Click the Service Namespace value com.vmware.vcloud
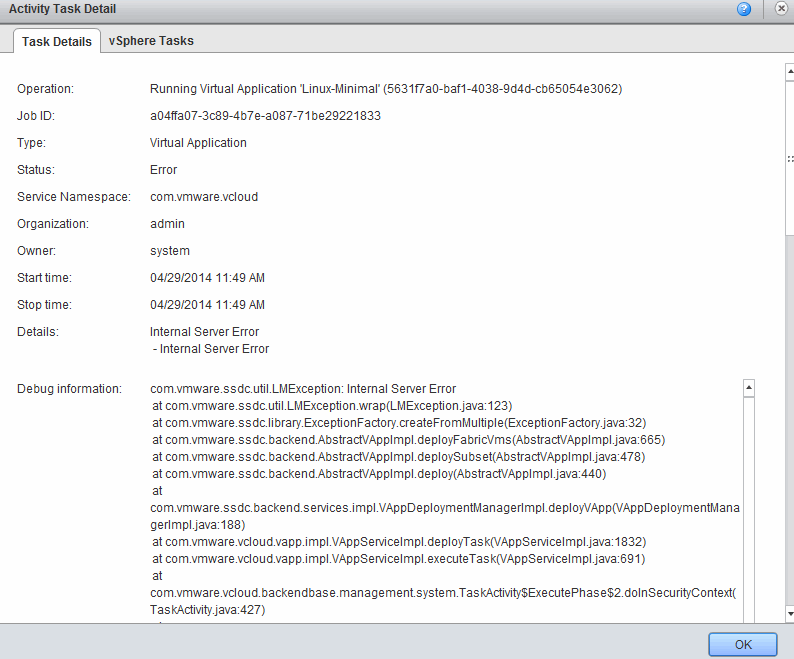 click(204, 197)
